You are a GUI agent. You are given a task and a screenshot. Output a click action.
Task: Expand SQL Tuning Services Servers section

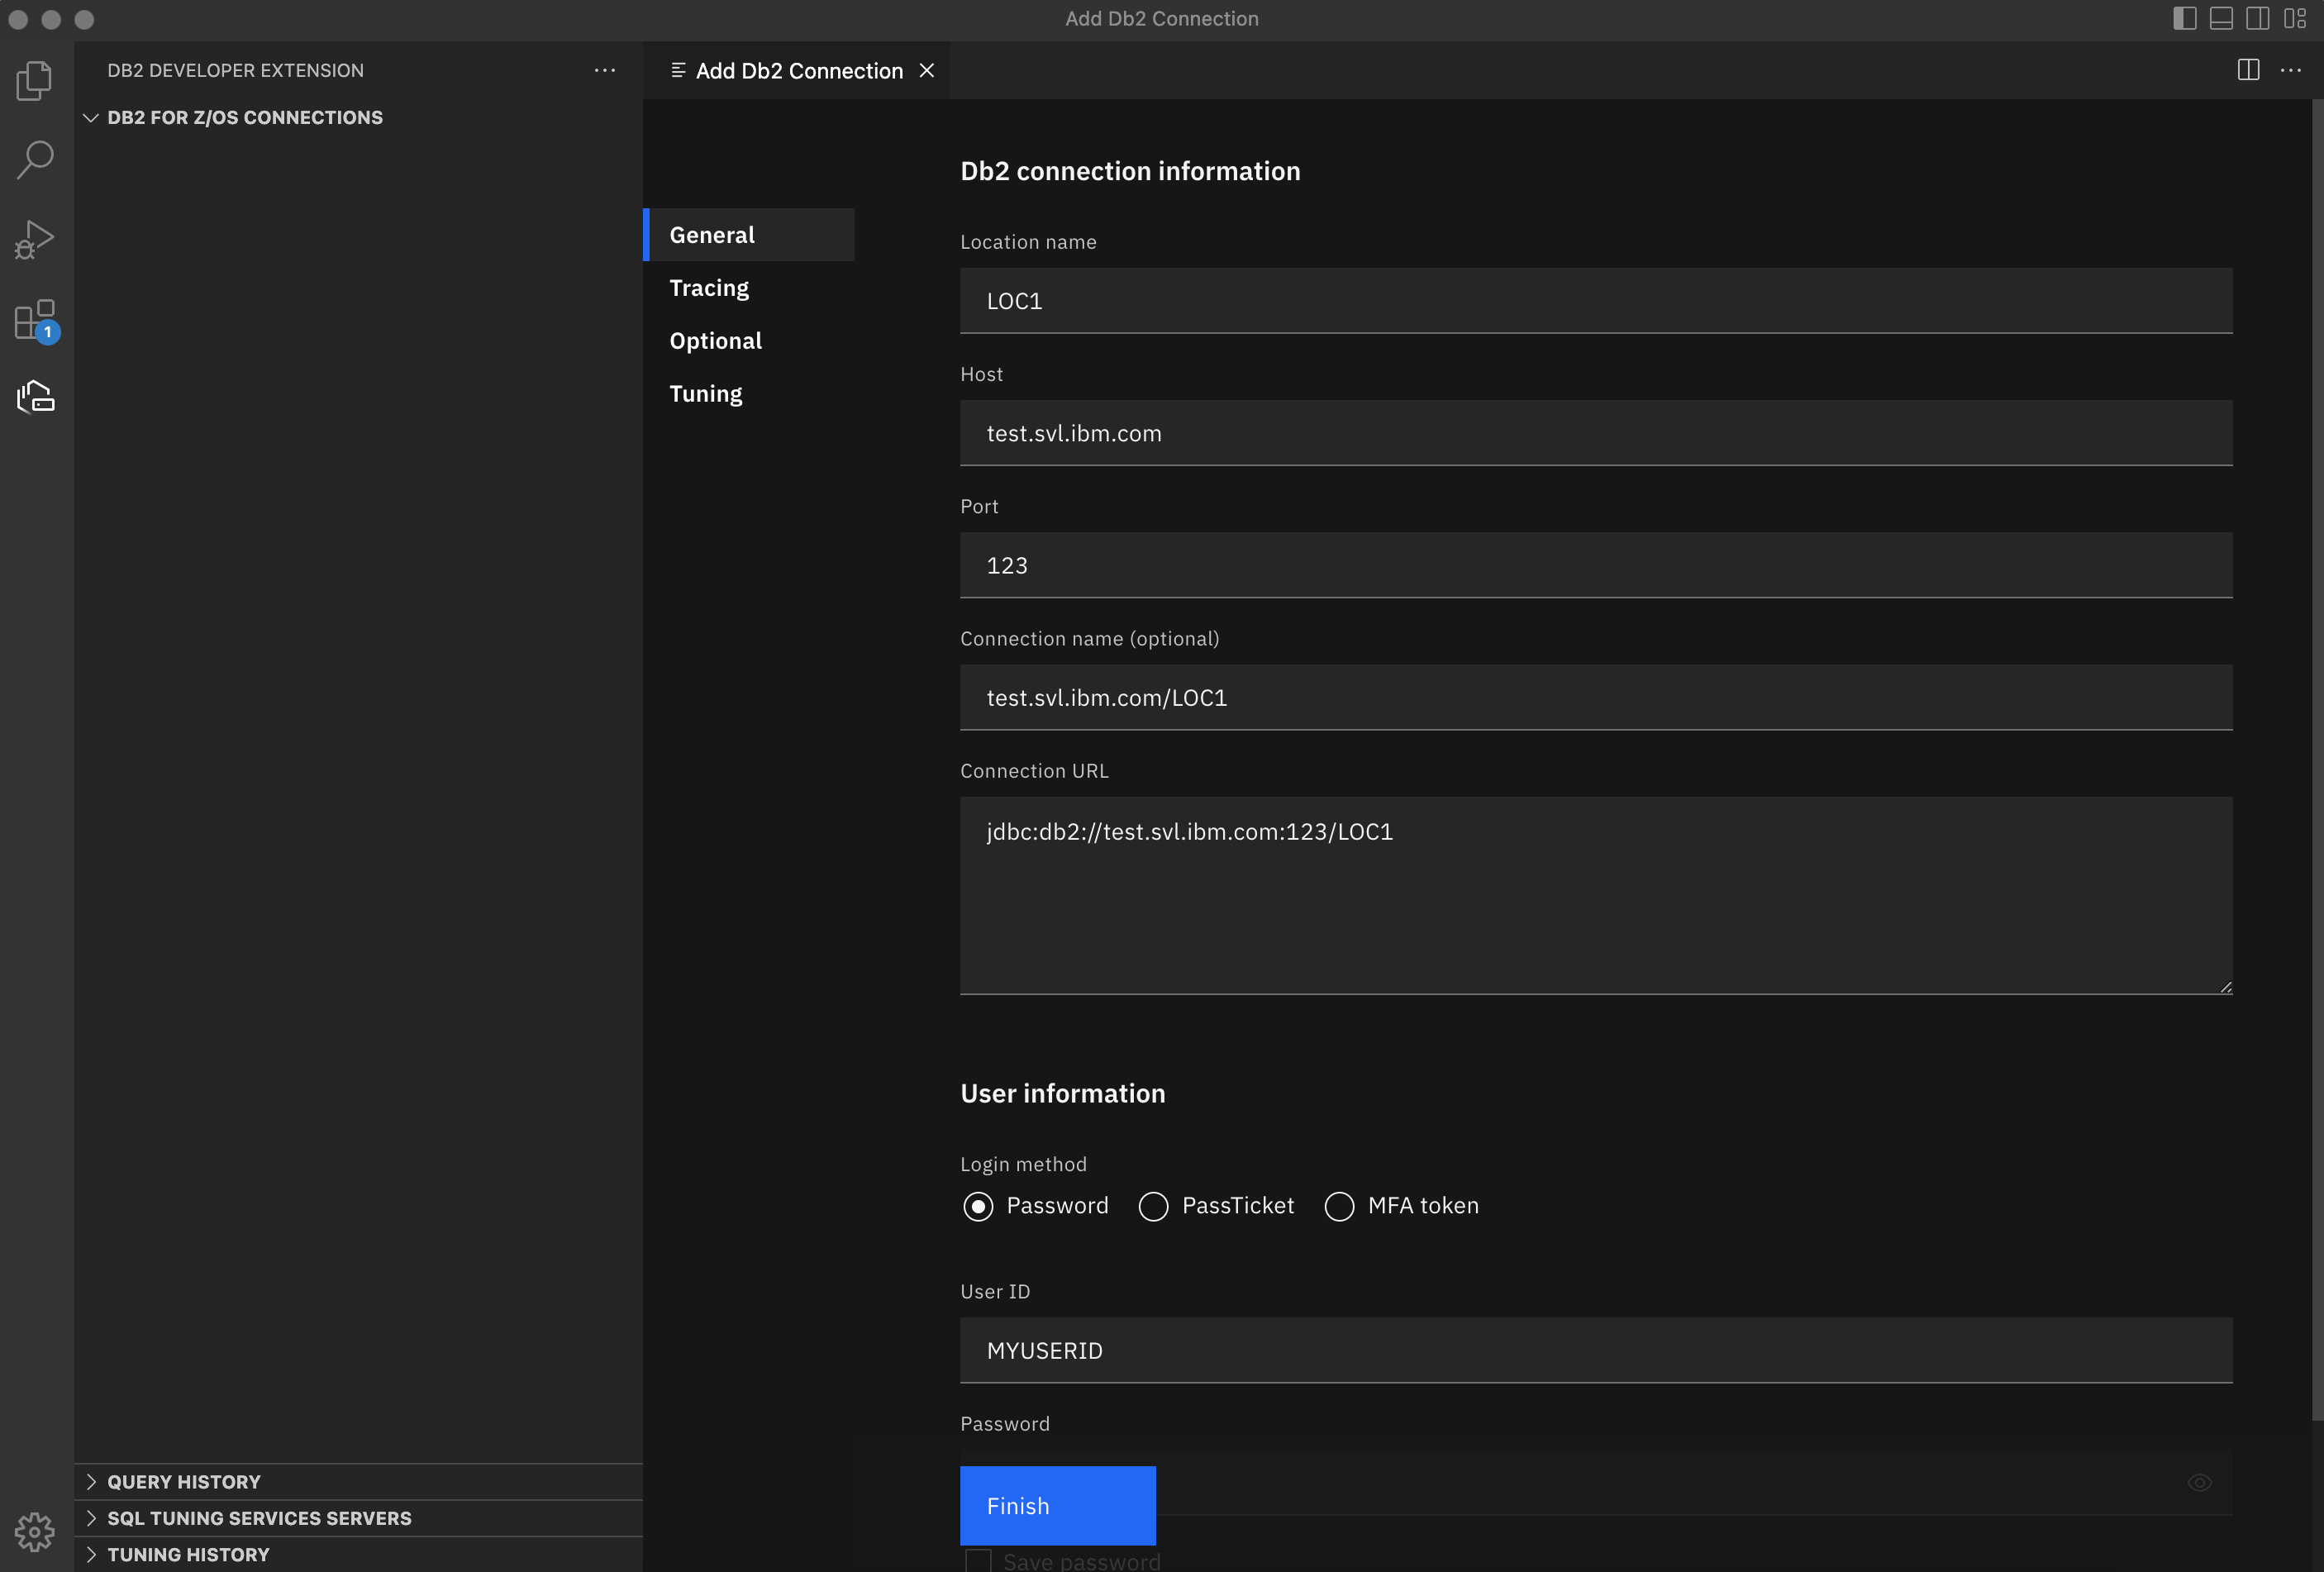(358, 1518)
